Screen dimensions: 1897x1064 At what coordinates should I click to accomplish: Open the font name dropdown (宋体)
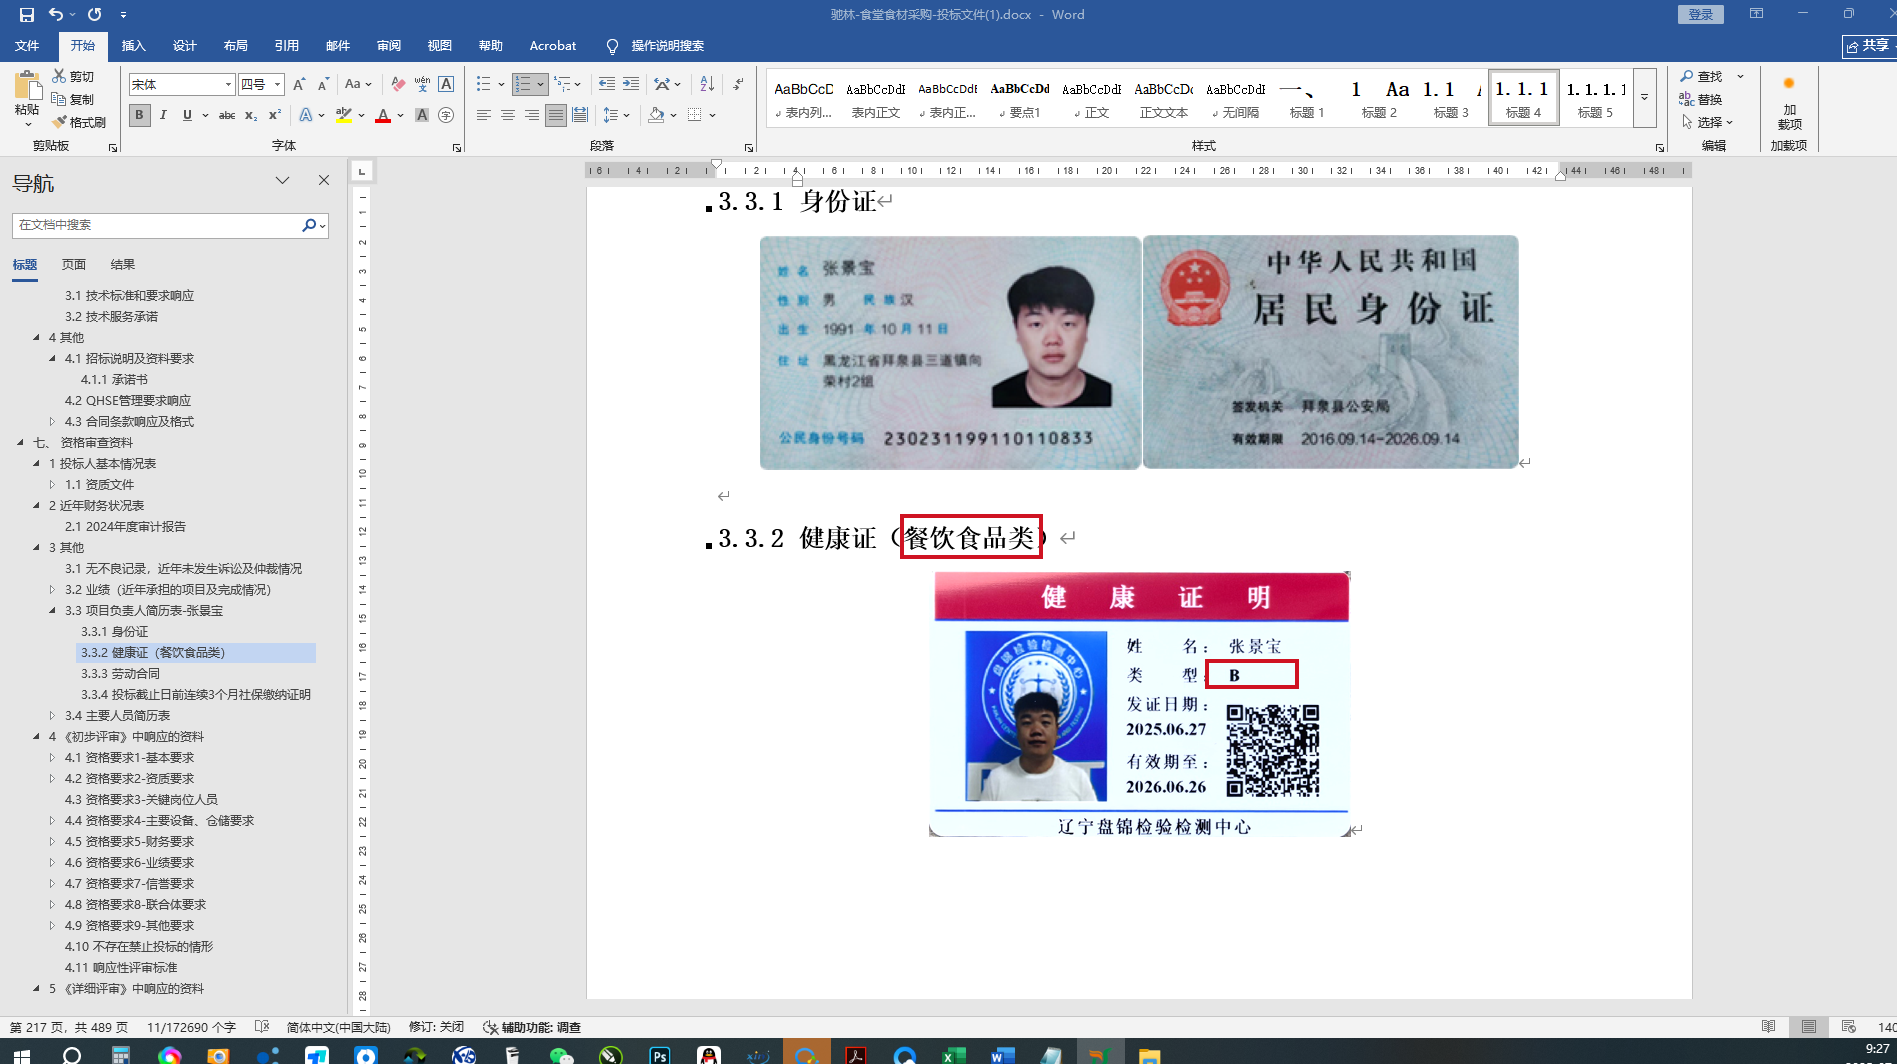click(228, 85)
